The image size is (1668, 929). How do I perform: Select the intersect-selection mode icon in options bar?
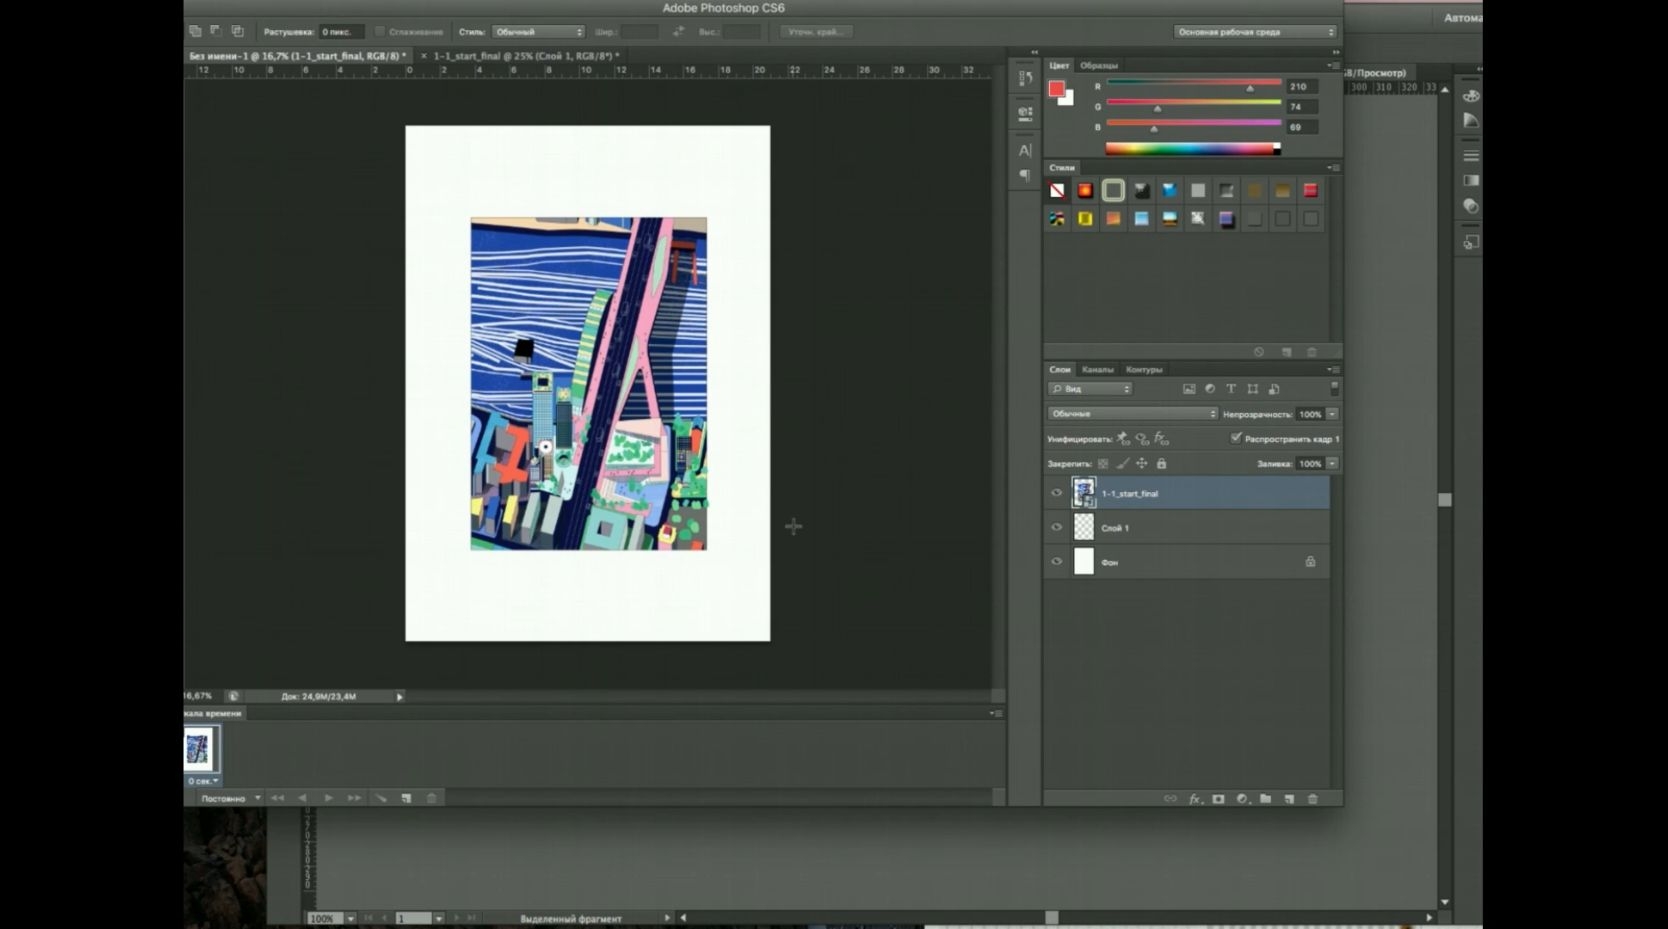point(238,31)
